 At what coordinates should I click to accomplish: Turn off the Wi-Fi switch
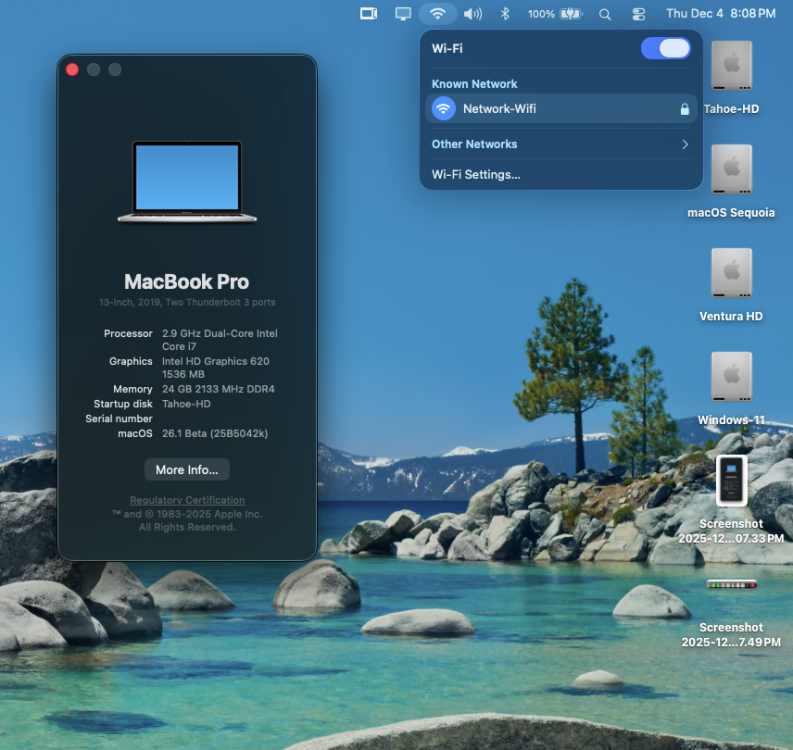pyautogui.click(x=666, y=49)
